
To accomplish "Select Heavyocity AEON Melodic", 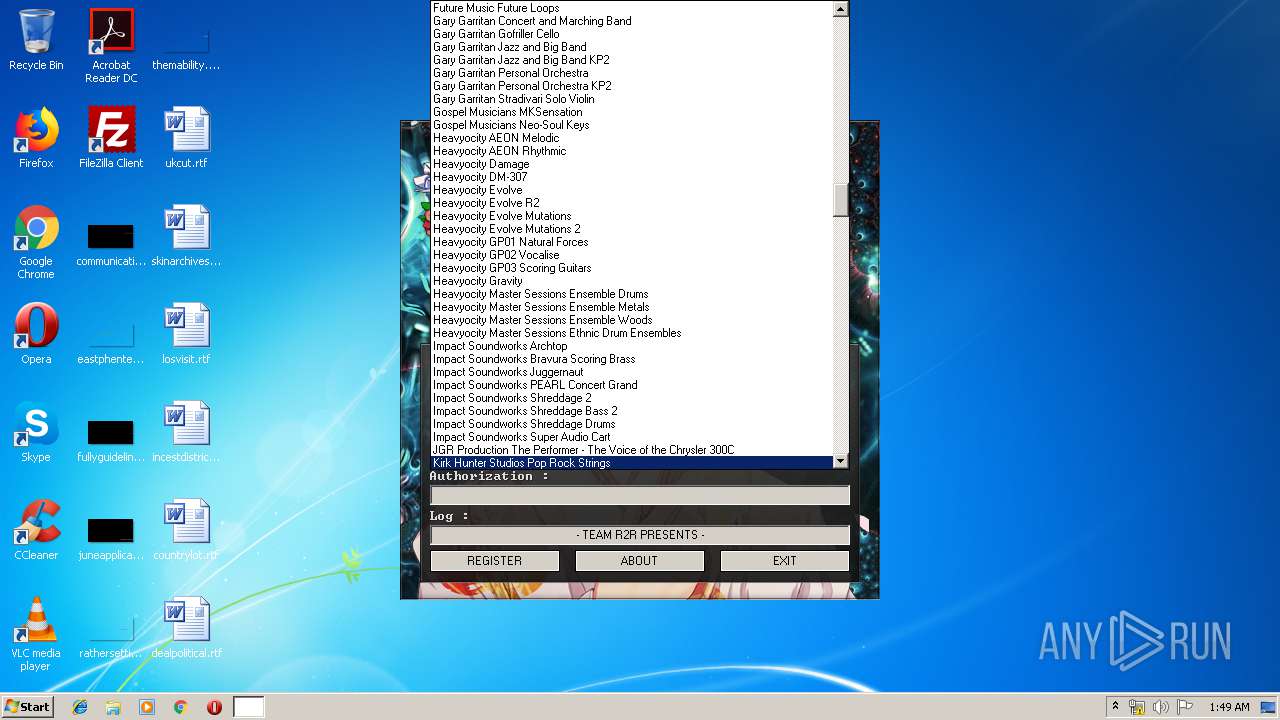I will [632, 138].
